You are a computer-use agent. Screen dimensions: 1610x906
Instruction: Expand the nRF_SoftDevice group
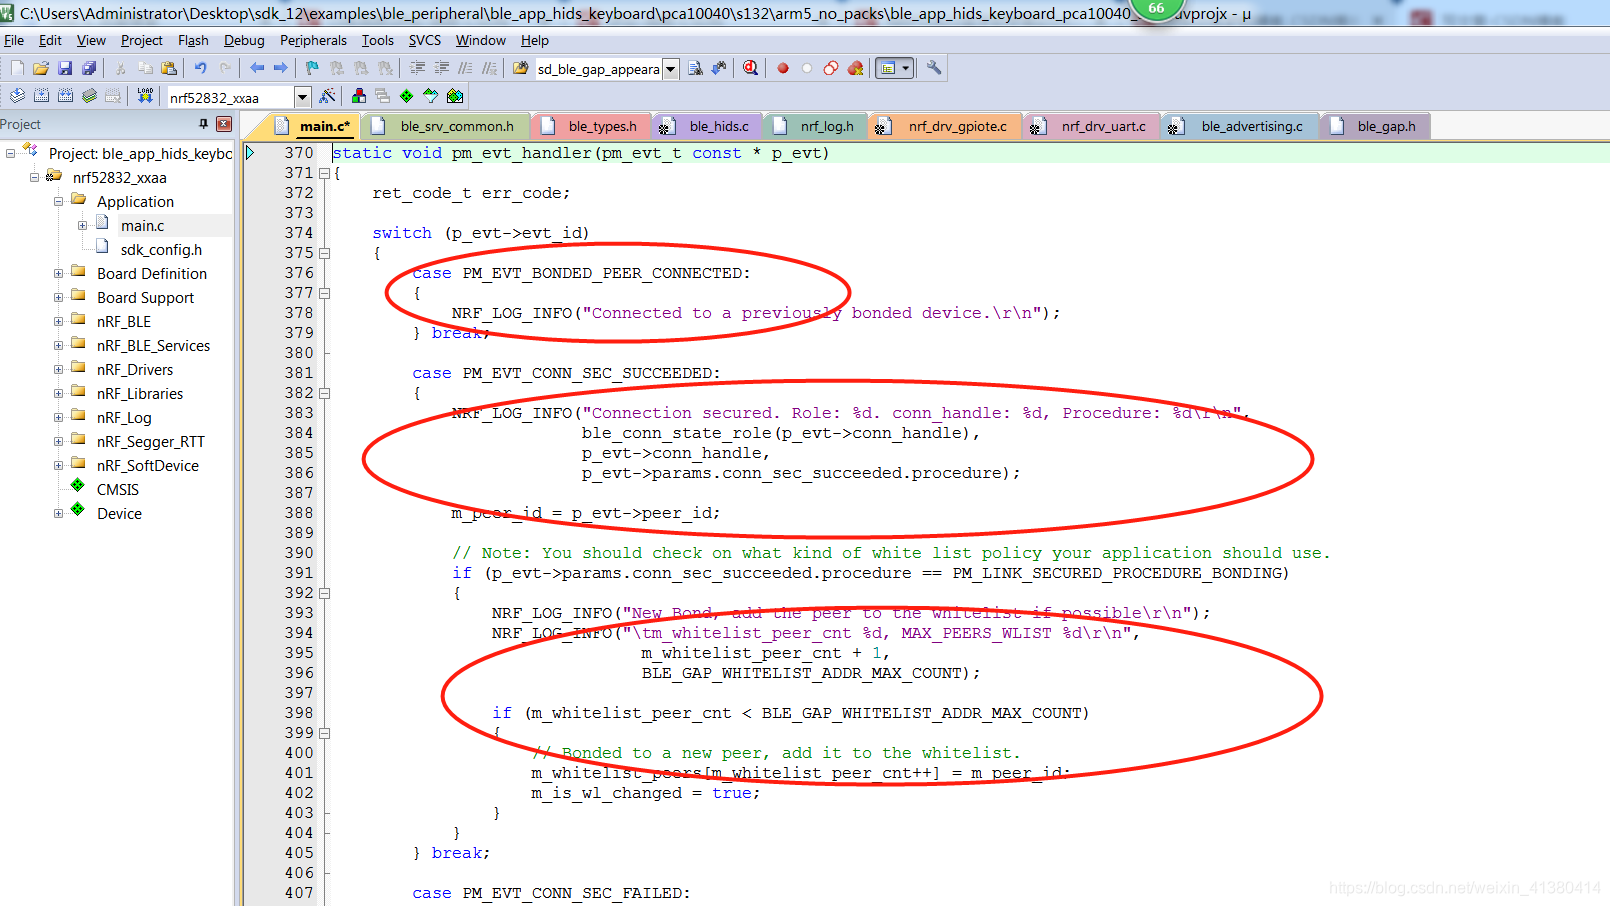[58, 465]
